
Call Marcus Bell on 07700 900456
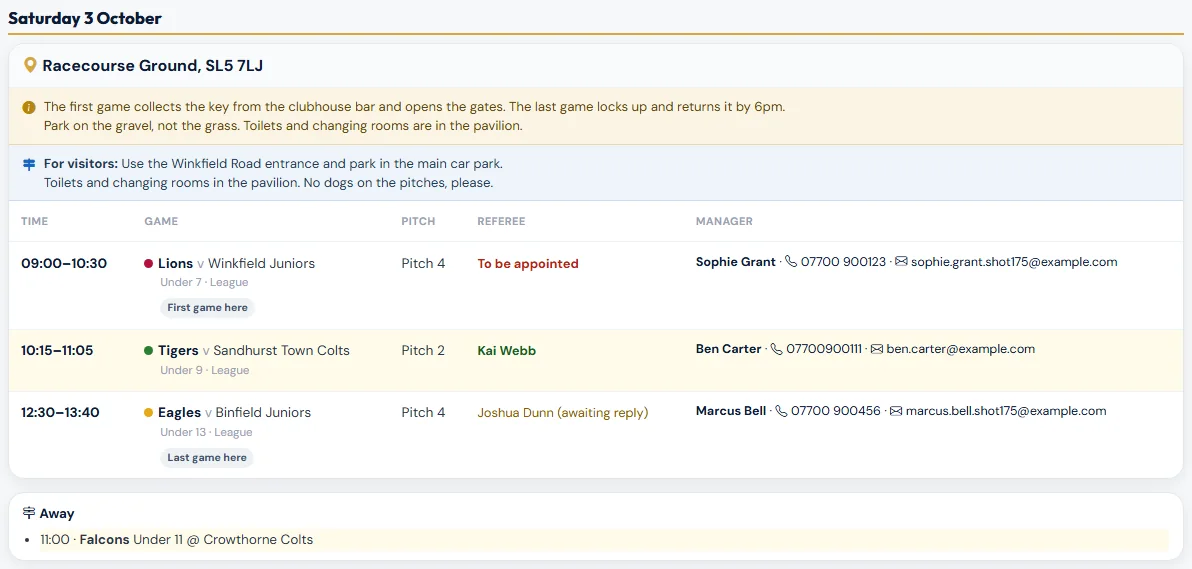pos(835,411)
